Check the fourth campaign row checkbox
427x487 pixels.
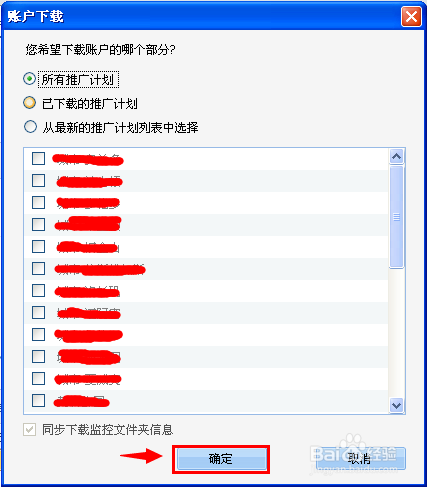point(38,224)
